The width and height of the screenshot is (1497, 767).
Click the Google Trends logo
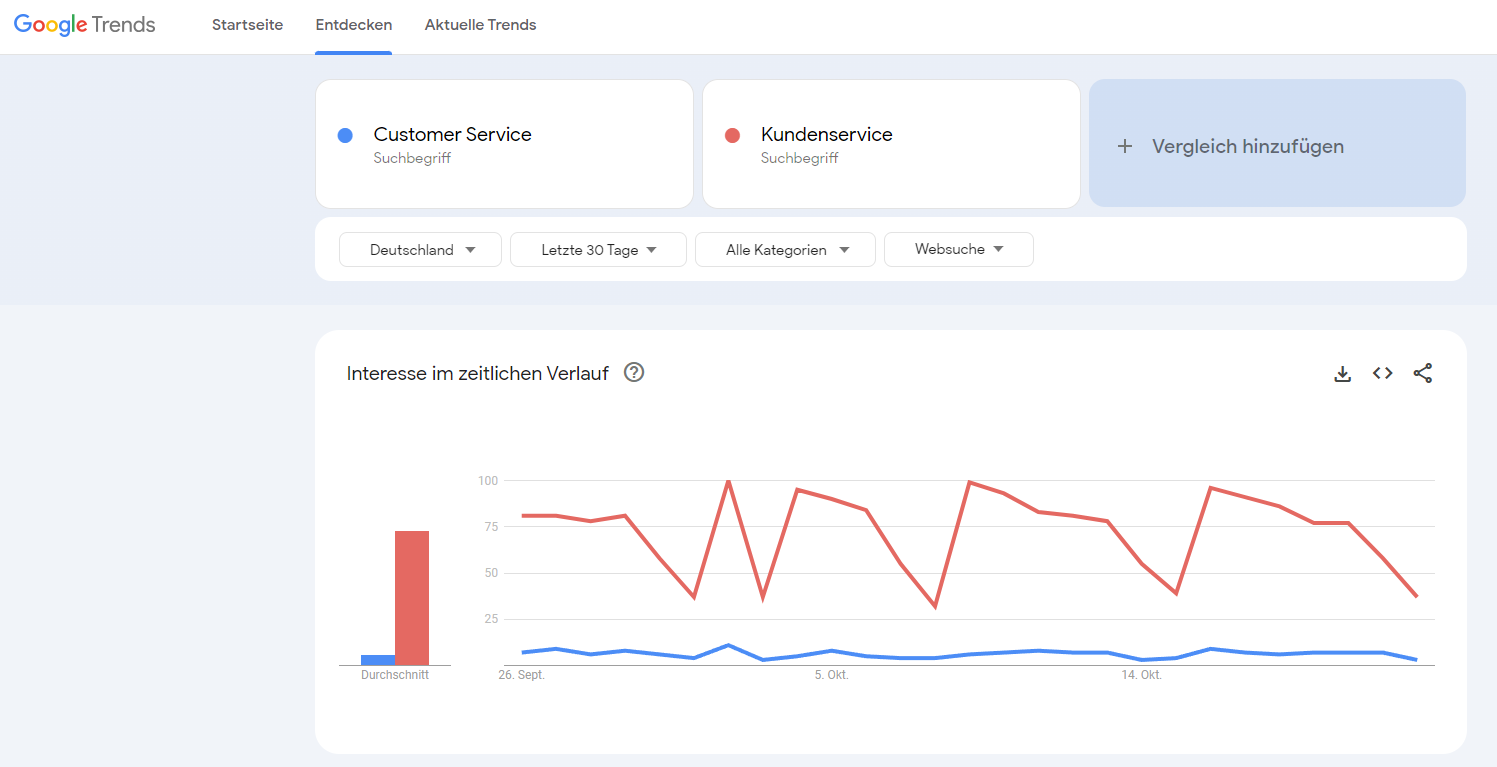(85, 25)
